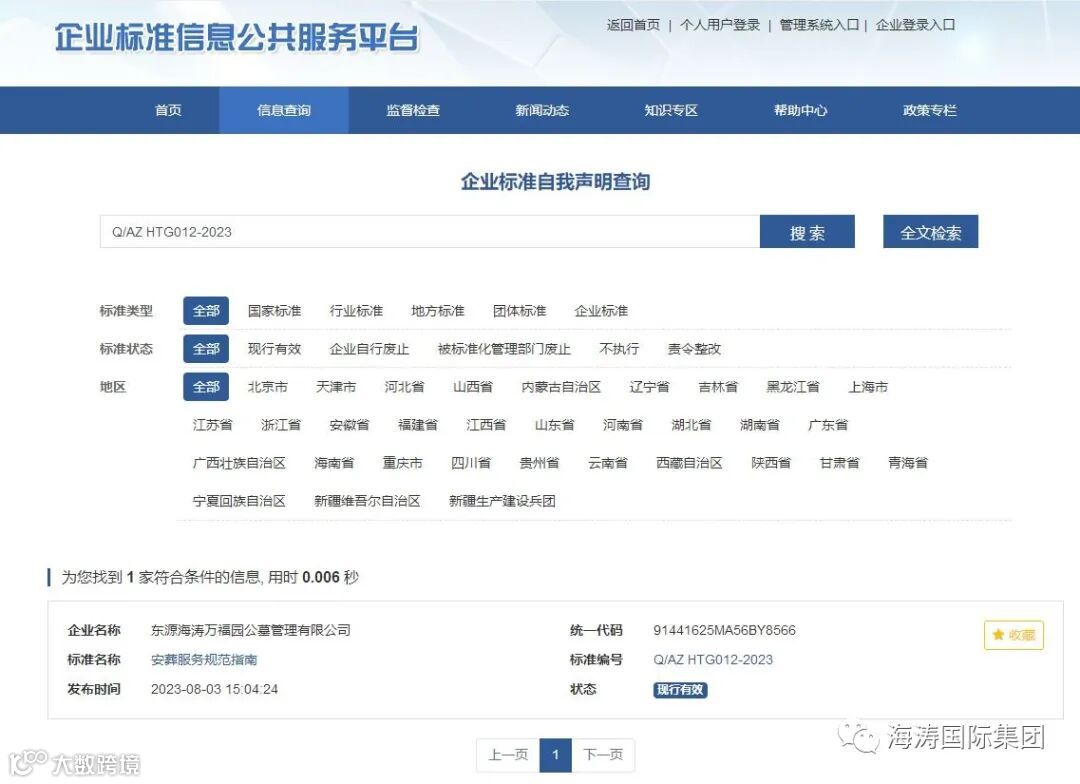The width and height of the screenshot is (1080, 784).
Task: Select 全部 in 标准类型 row
Action: 206,311
